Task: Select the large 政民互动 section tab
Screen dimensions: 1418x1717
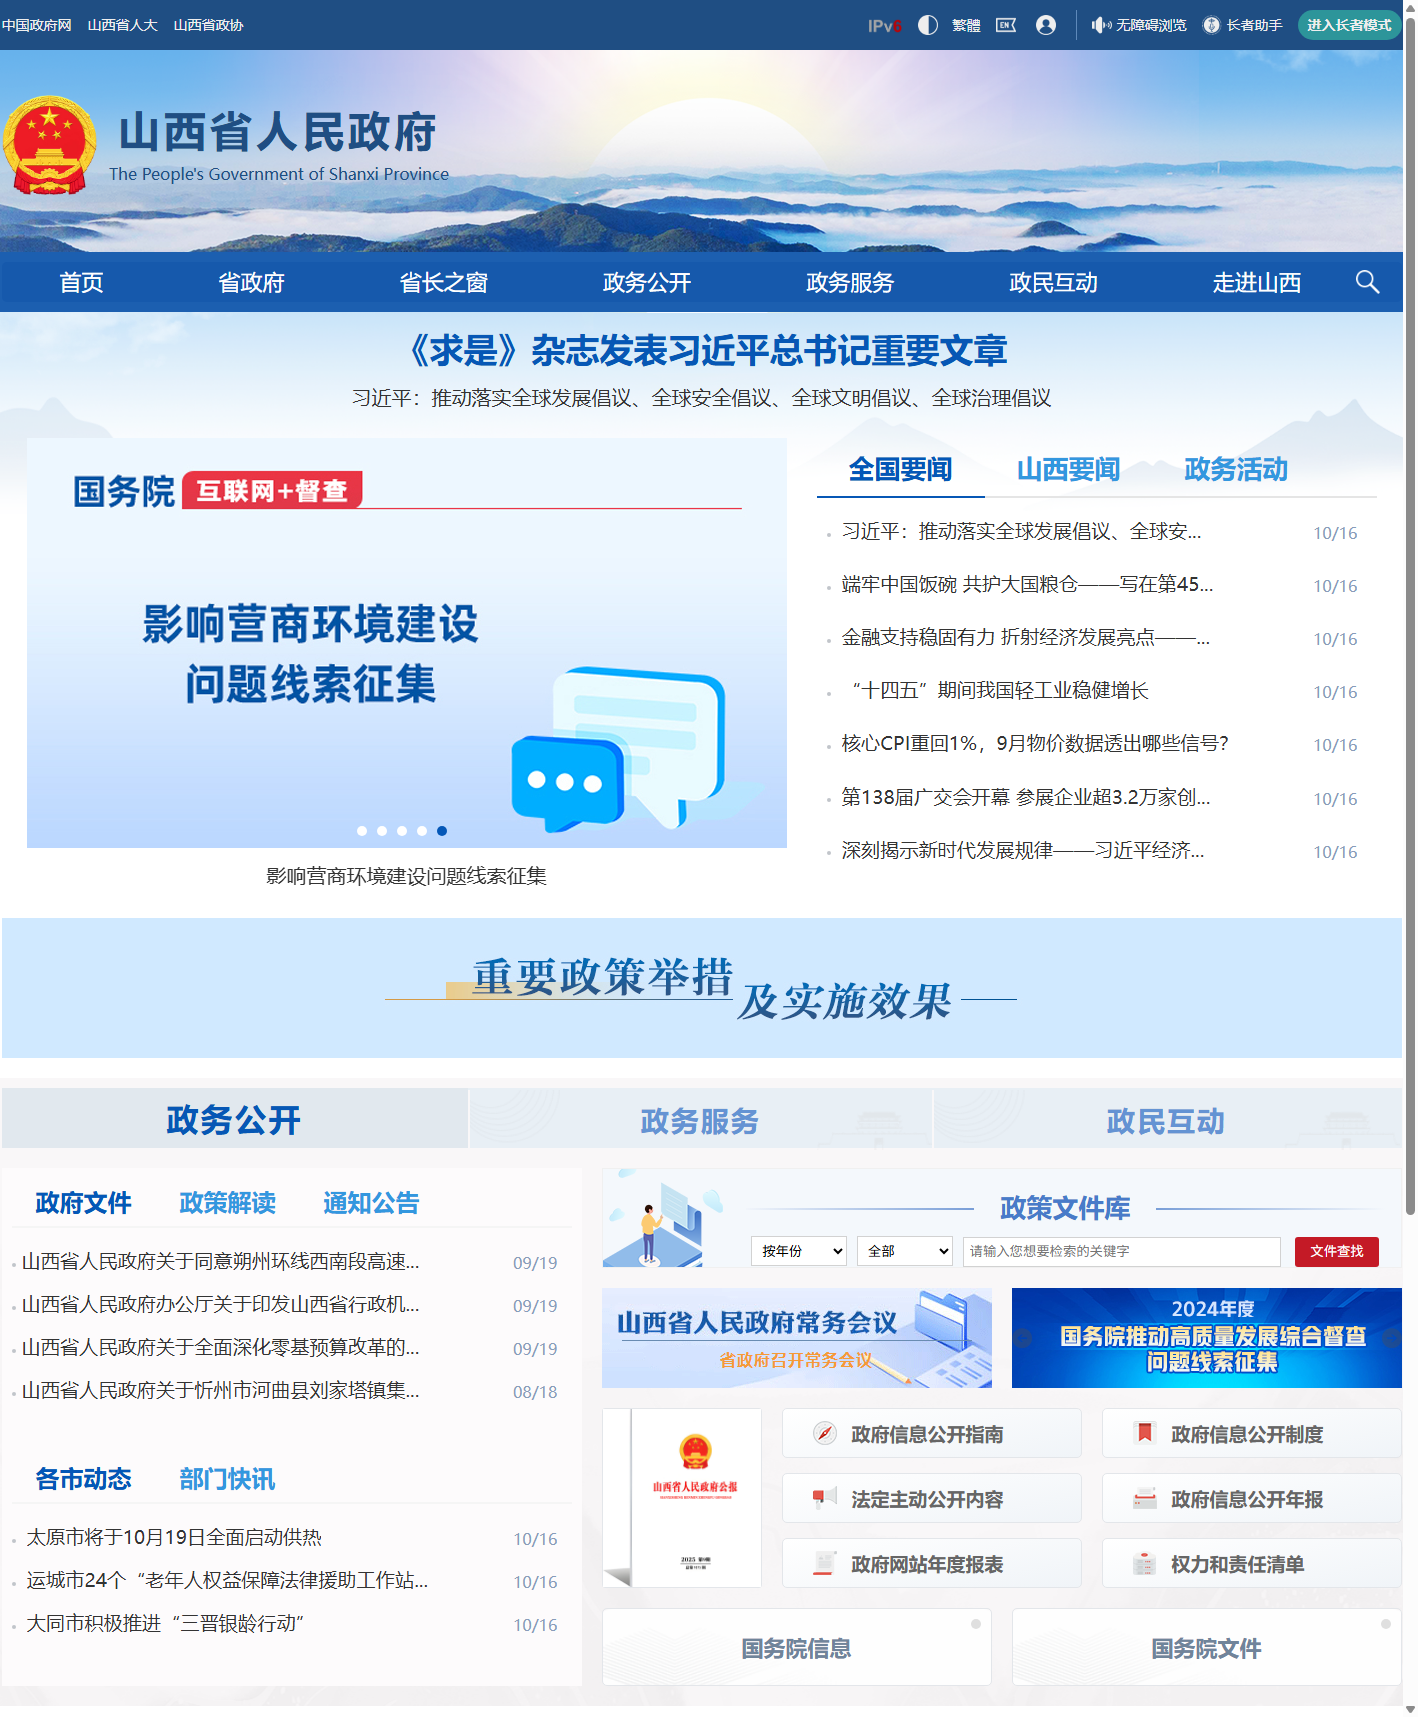Action: pyautogui.click(x=1166, y=1120)
